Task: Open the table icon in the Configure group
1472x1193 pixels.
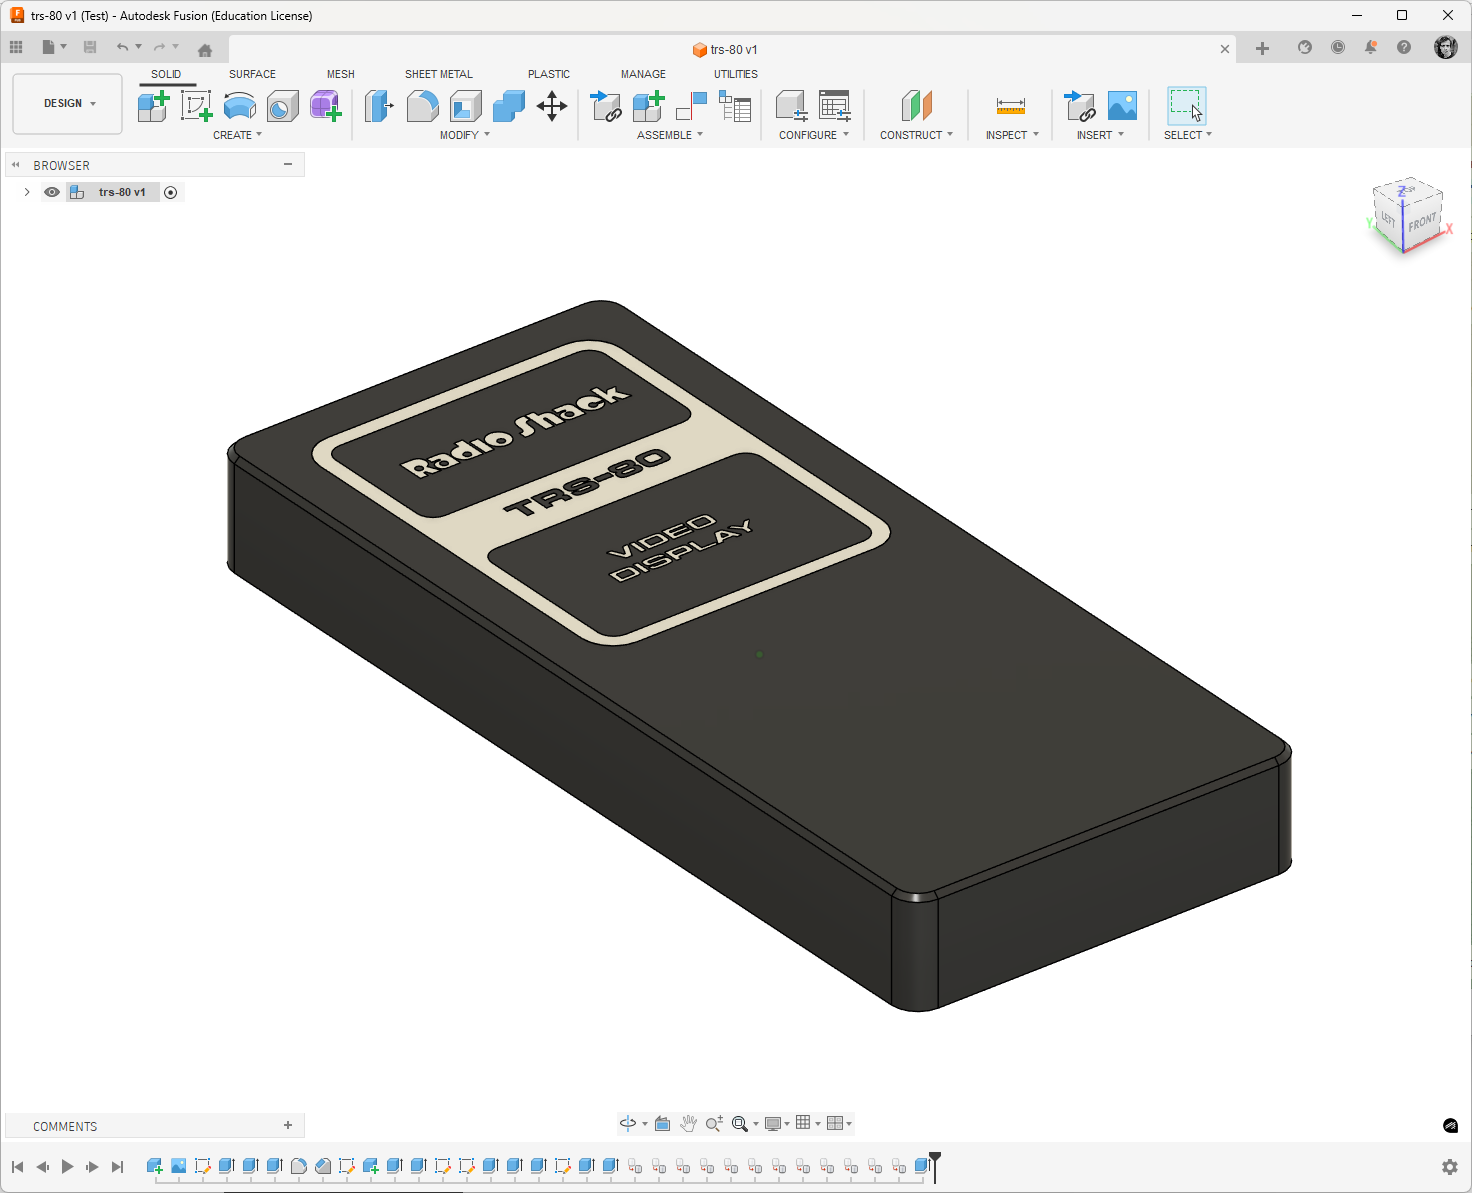Action: 835,106
